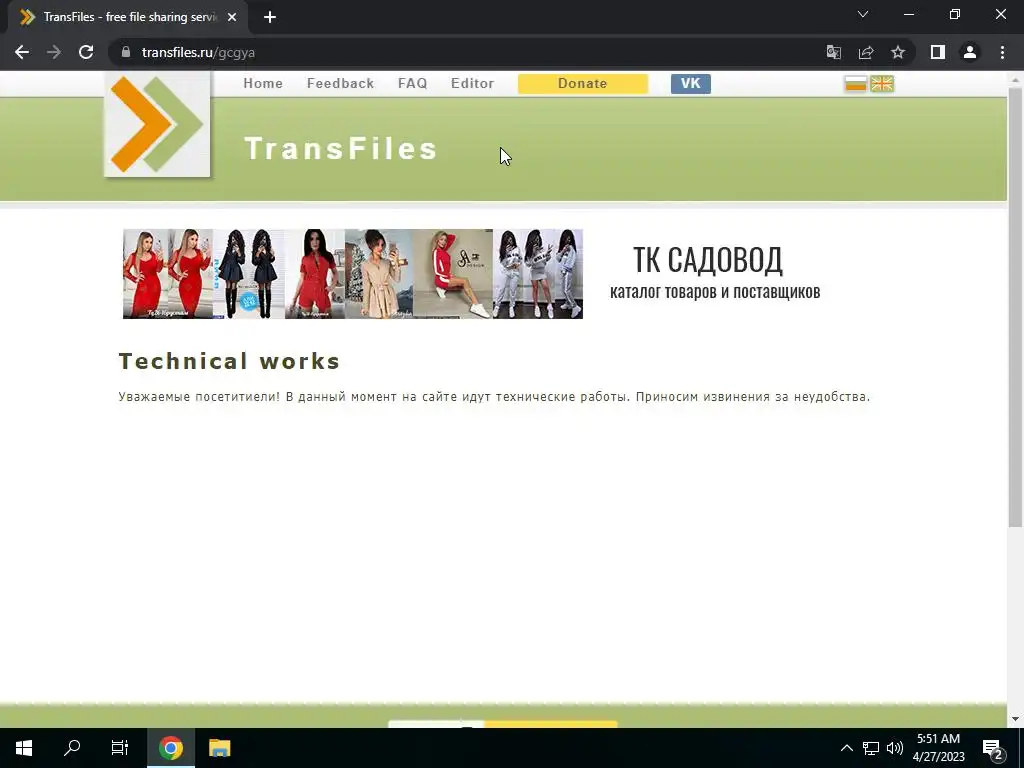Click the Chrome taskbar icon
This screenshot has width=1024, height=768.
click(x=170, y=748)
